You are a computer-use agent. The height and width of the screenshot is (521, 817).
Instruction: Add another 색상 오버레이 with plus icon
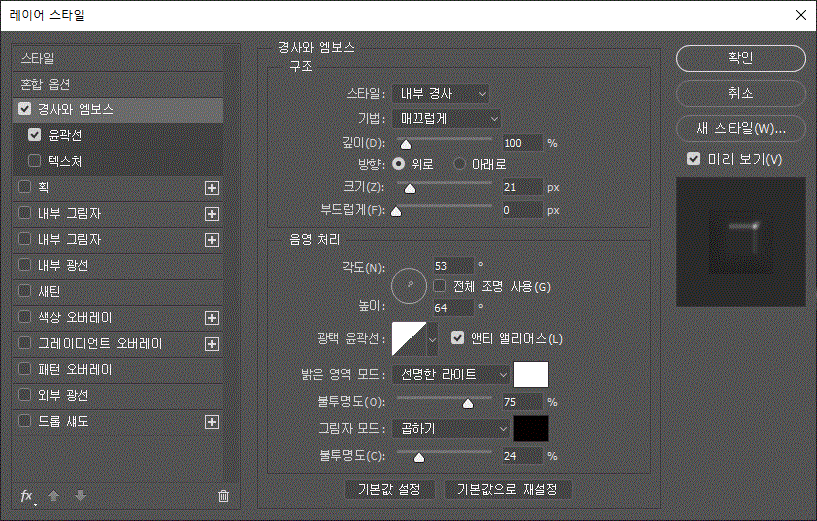pos(212,318)
